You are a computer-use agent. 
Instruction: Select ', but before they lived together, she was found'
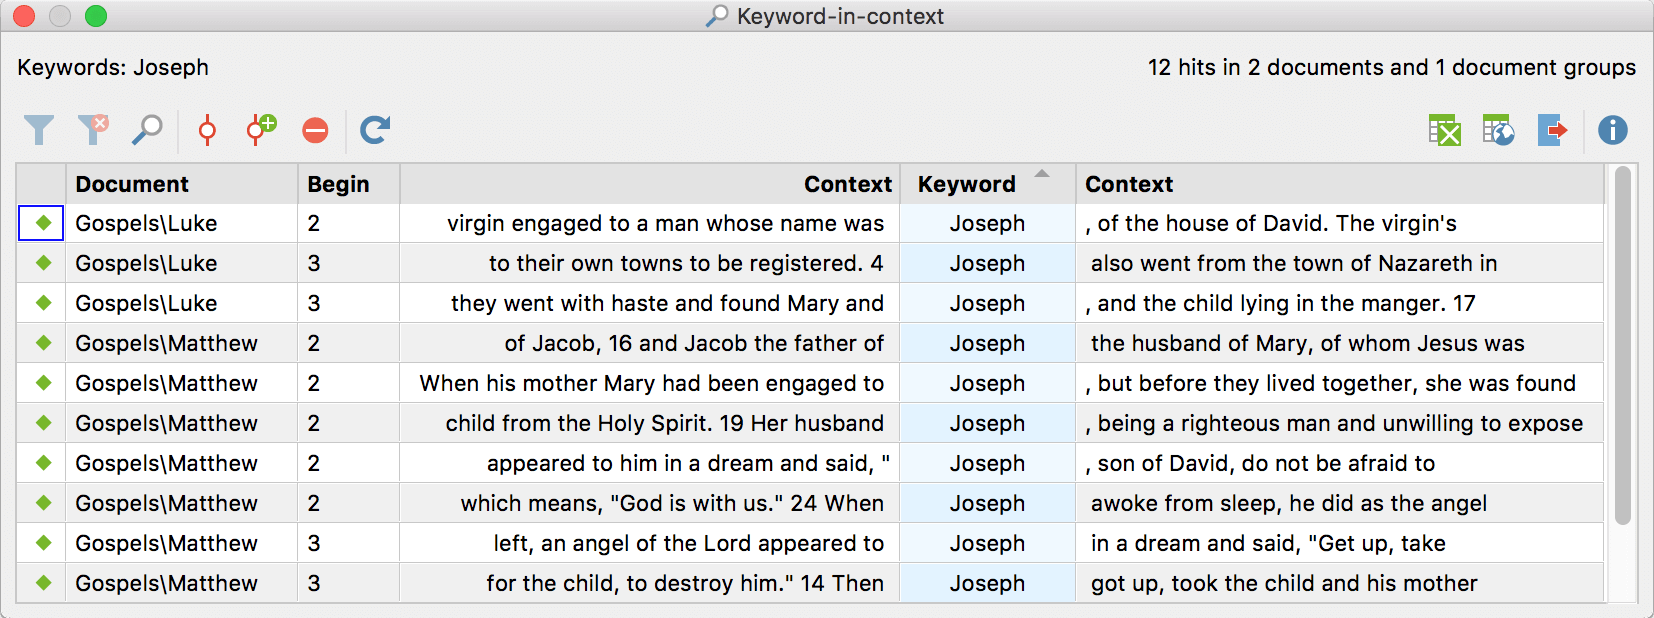[x=1331, y=383]
